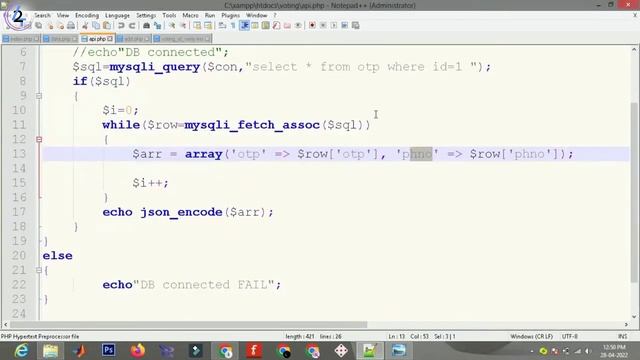Open Firefox from the taskbar
The height and width of the screenshot is (360, 640).
pos(138,351)
